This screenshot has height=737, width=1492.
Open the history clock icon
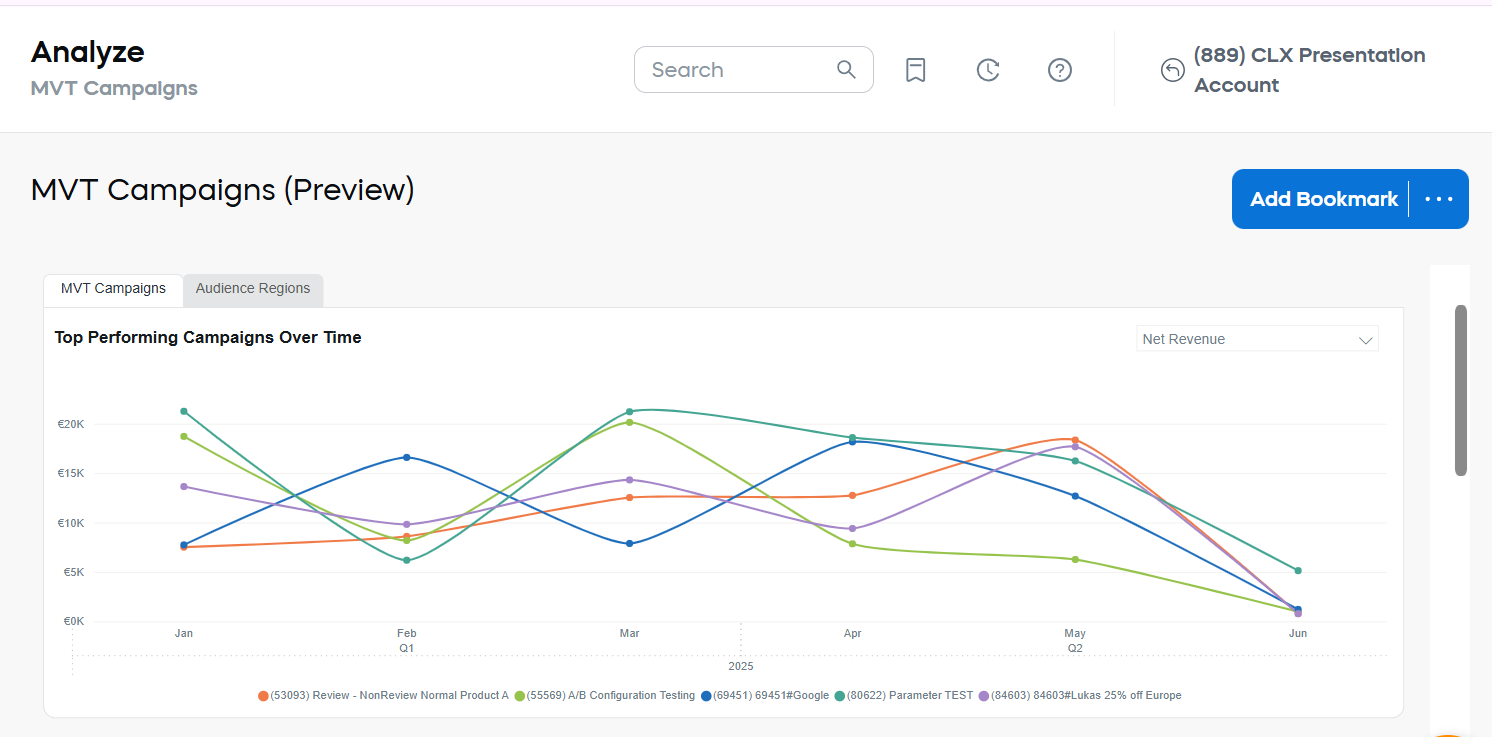click(988, 70)
